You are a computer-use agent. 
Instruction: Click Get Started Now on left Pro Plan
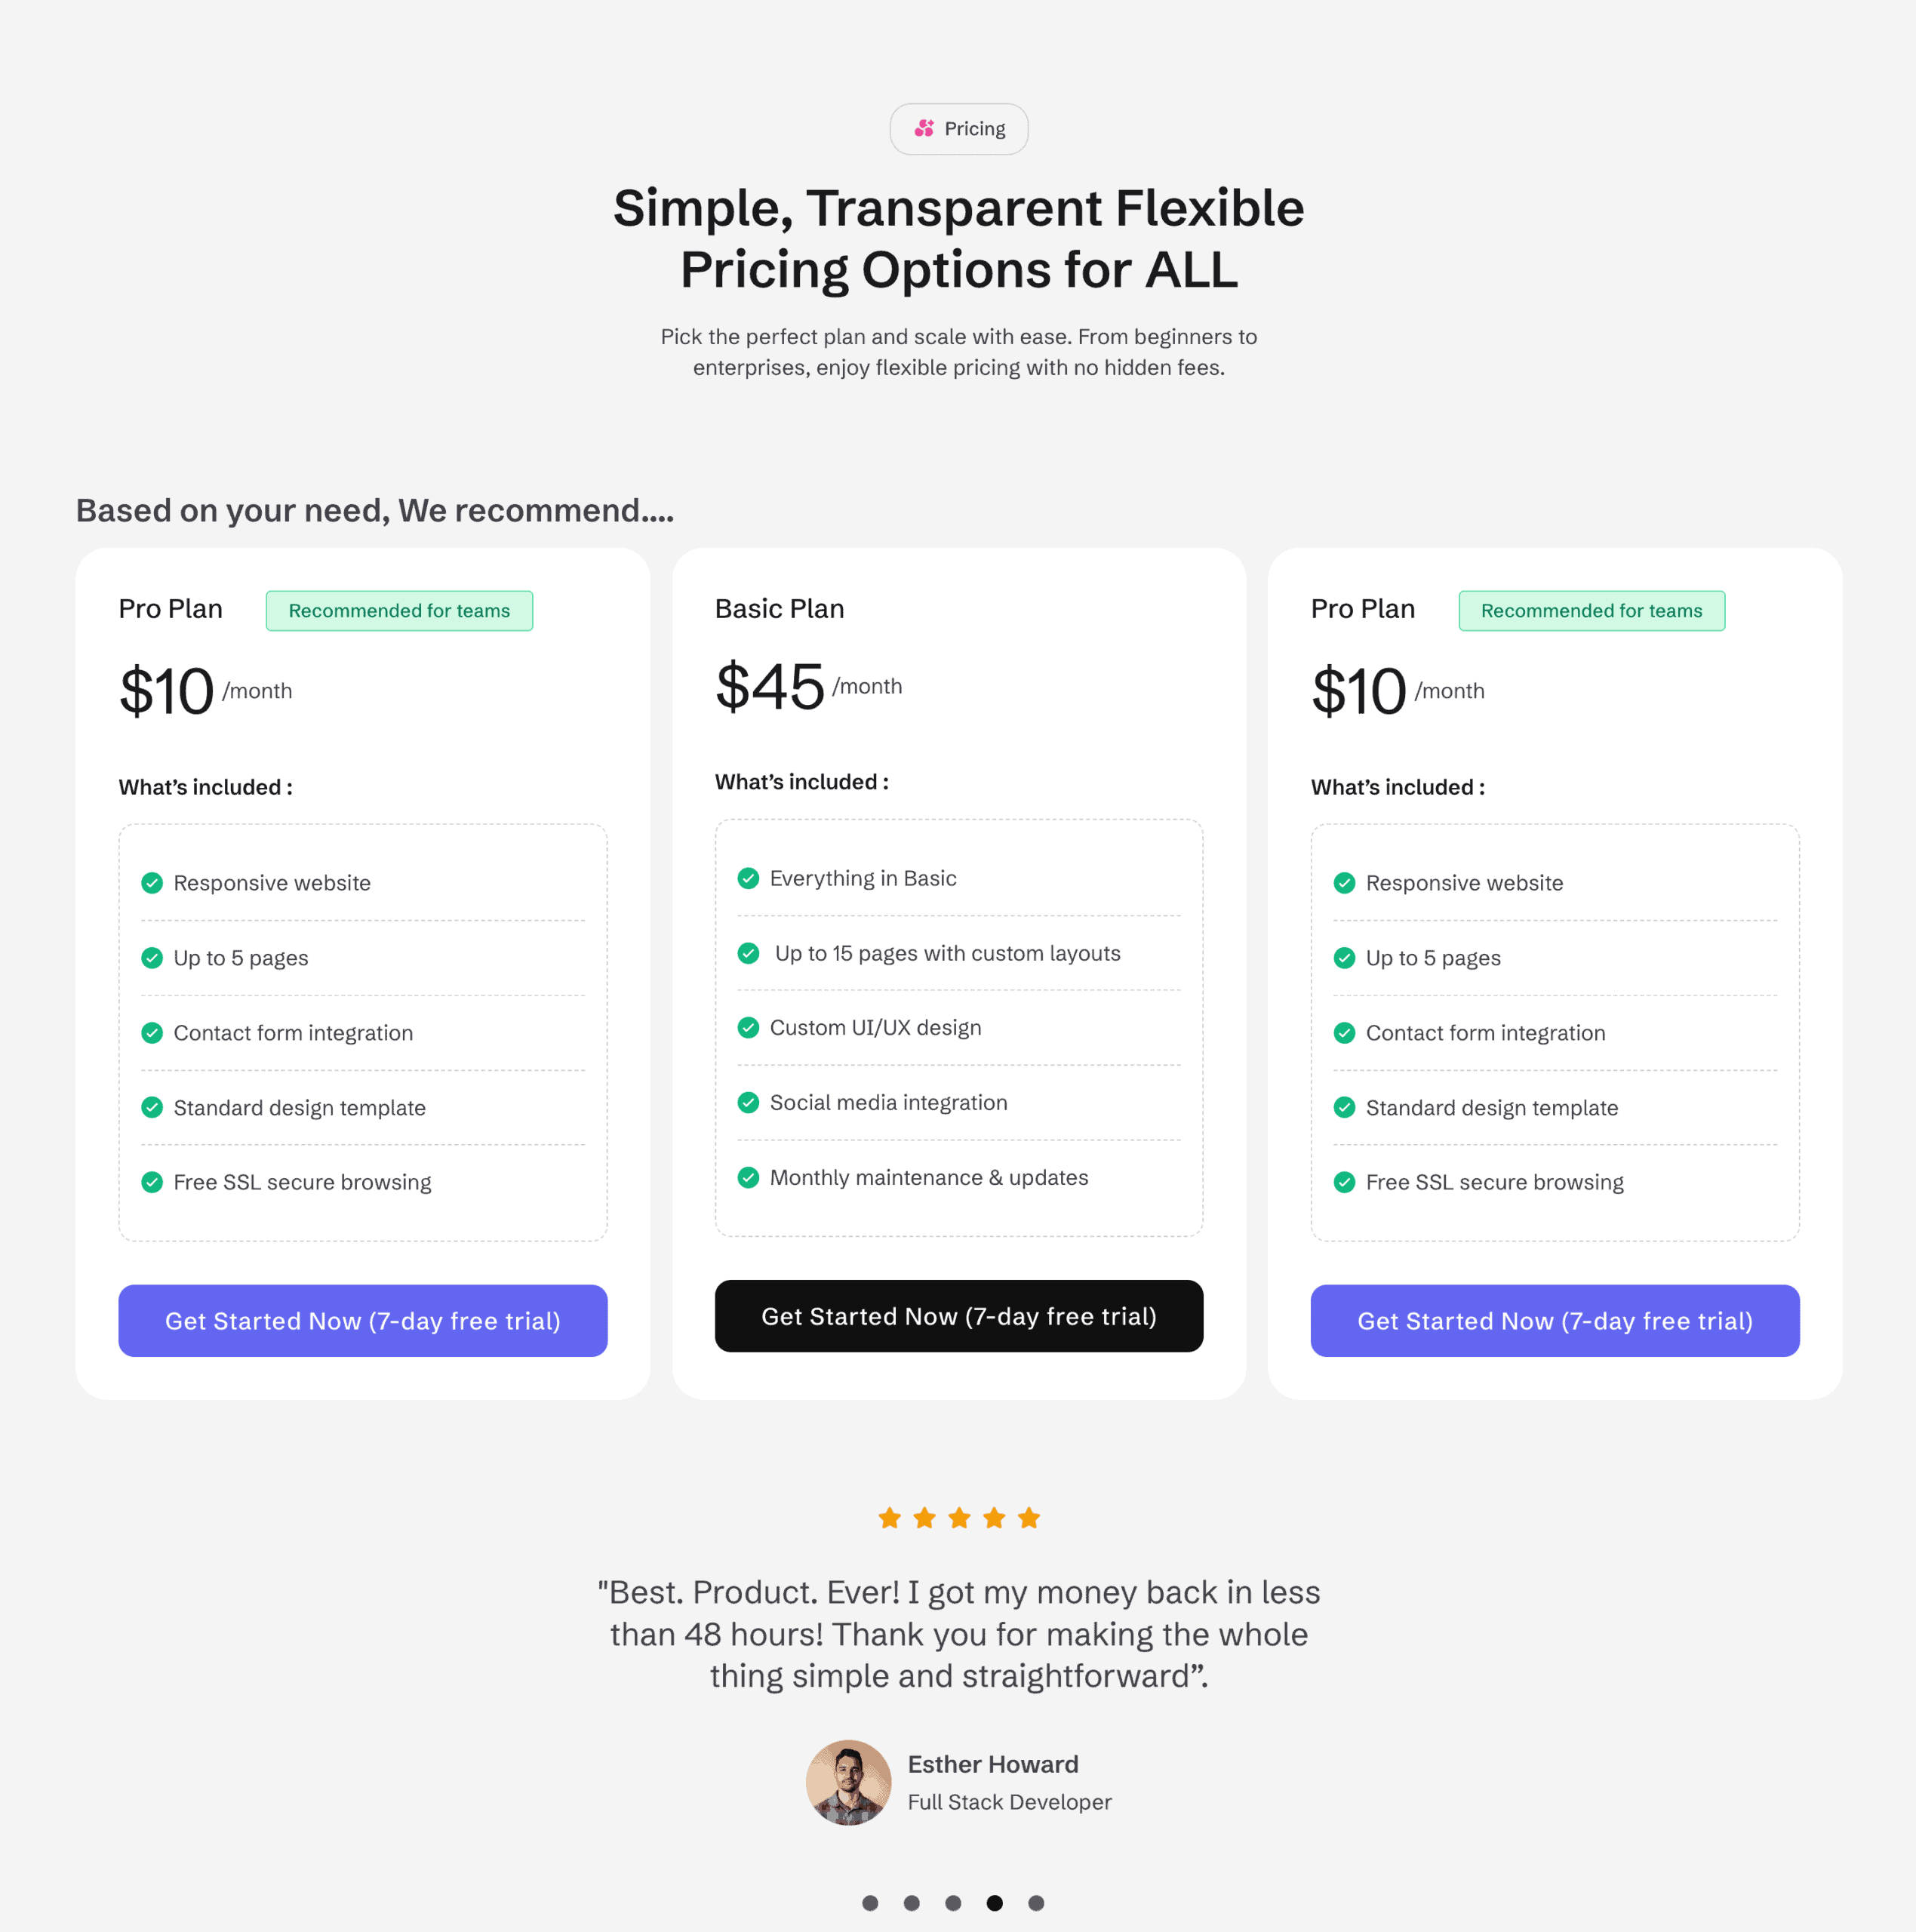[x=362, y=1321]
